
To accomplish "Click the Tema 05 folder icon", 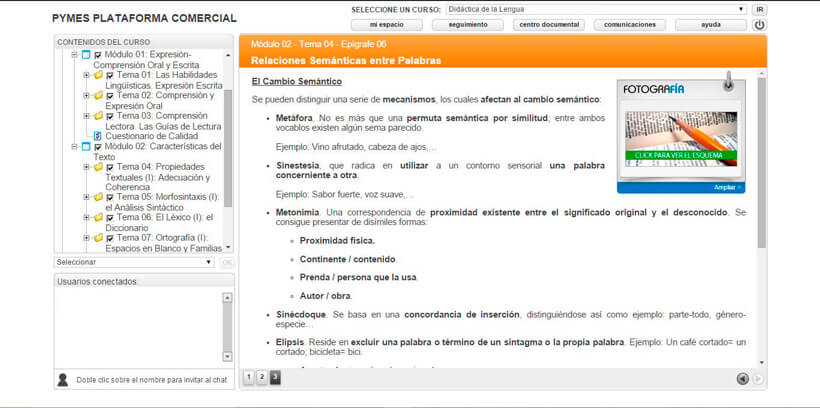I will [x=98, y=197].
